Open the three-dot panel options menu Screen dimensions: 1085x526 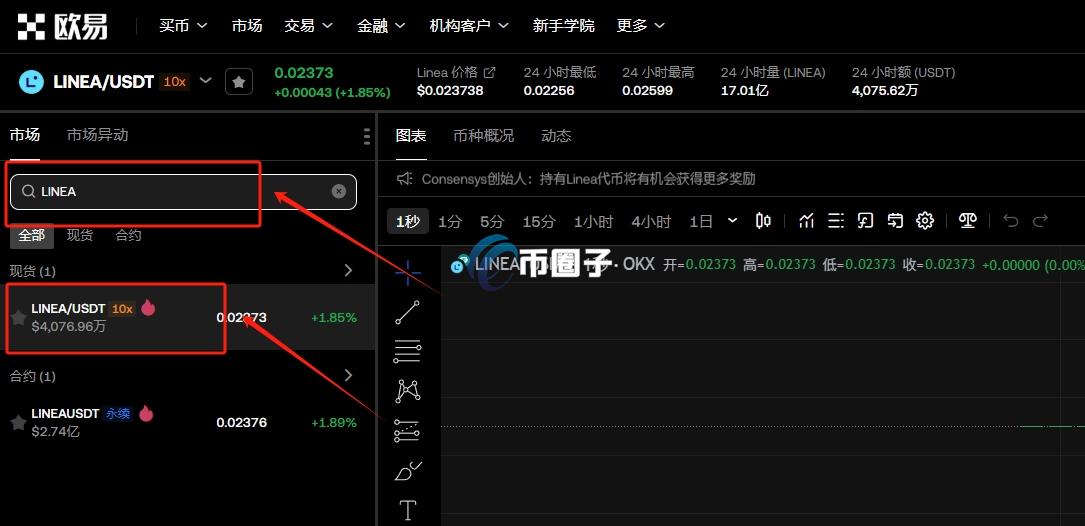click(x=367, y=136)
